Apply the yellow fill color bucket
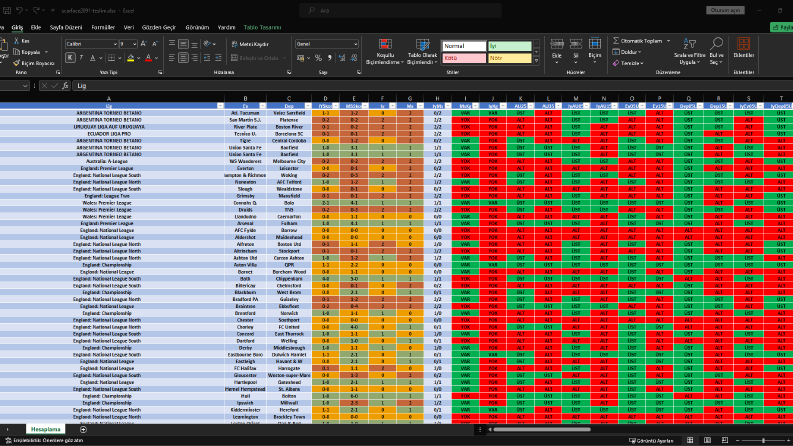 (x=130, y=58)
